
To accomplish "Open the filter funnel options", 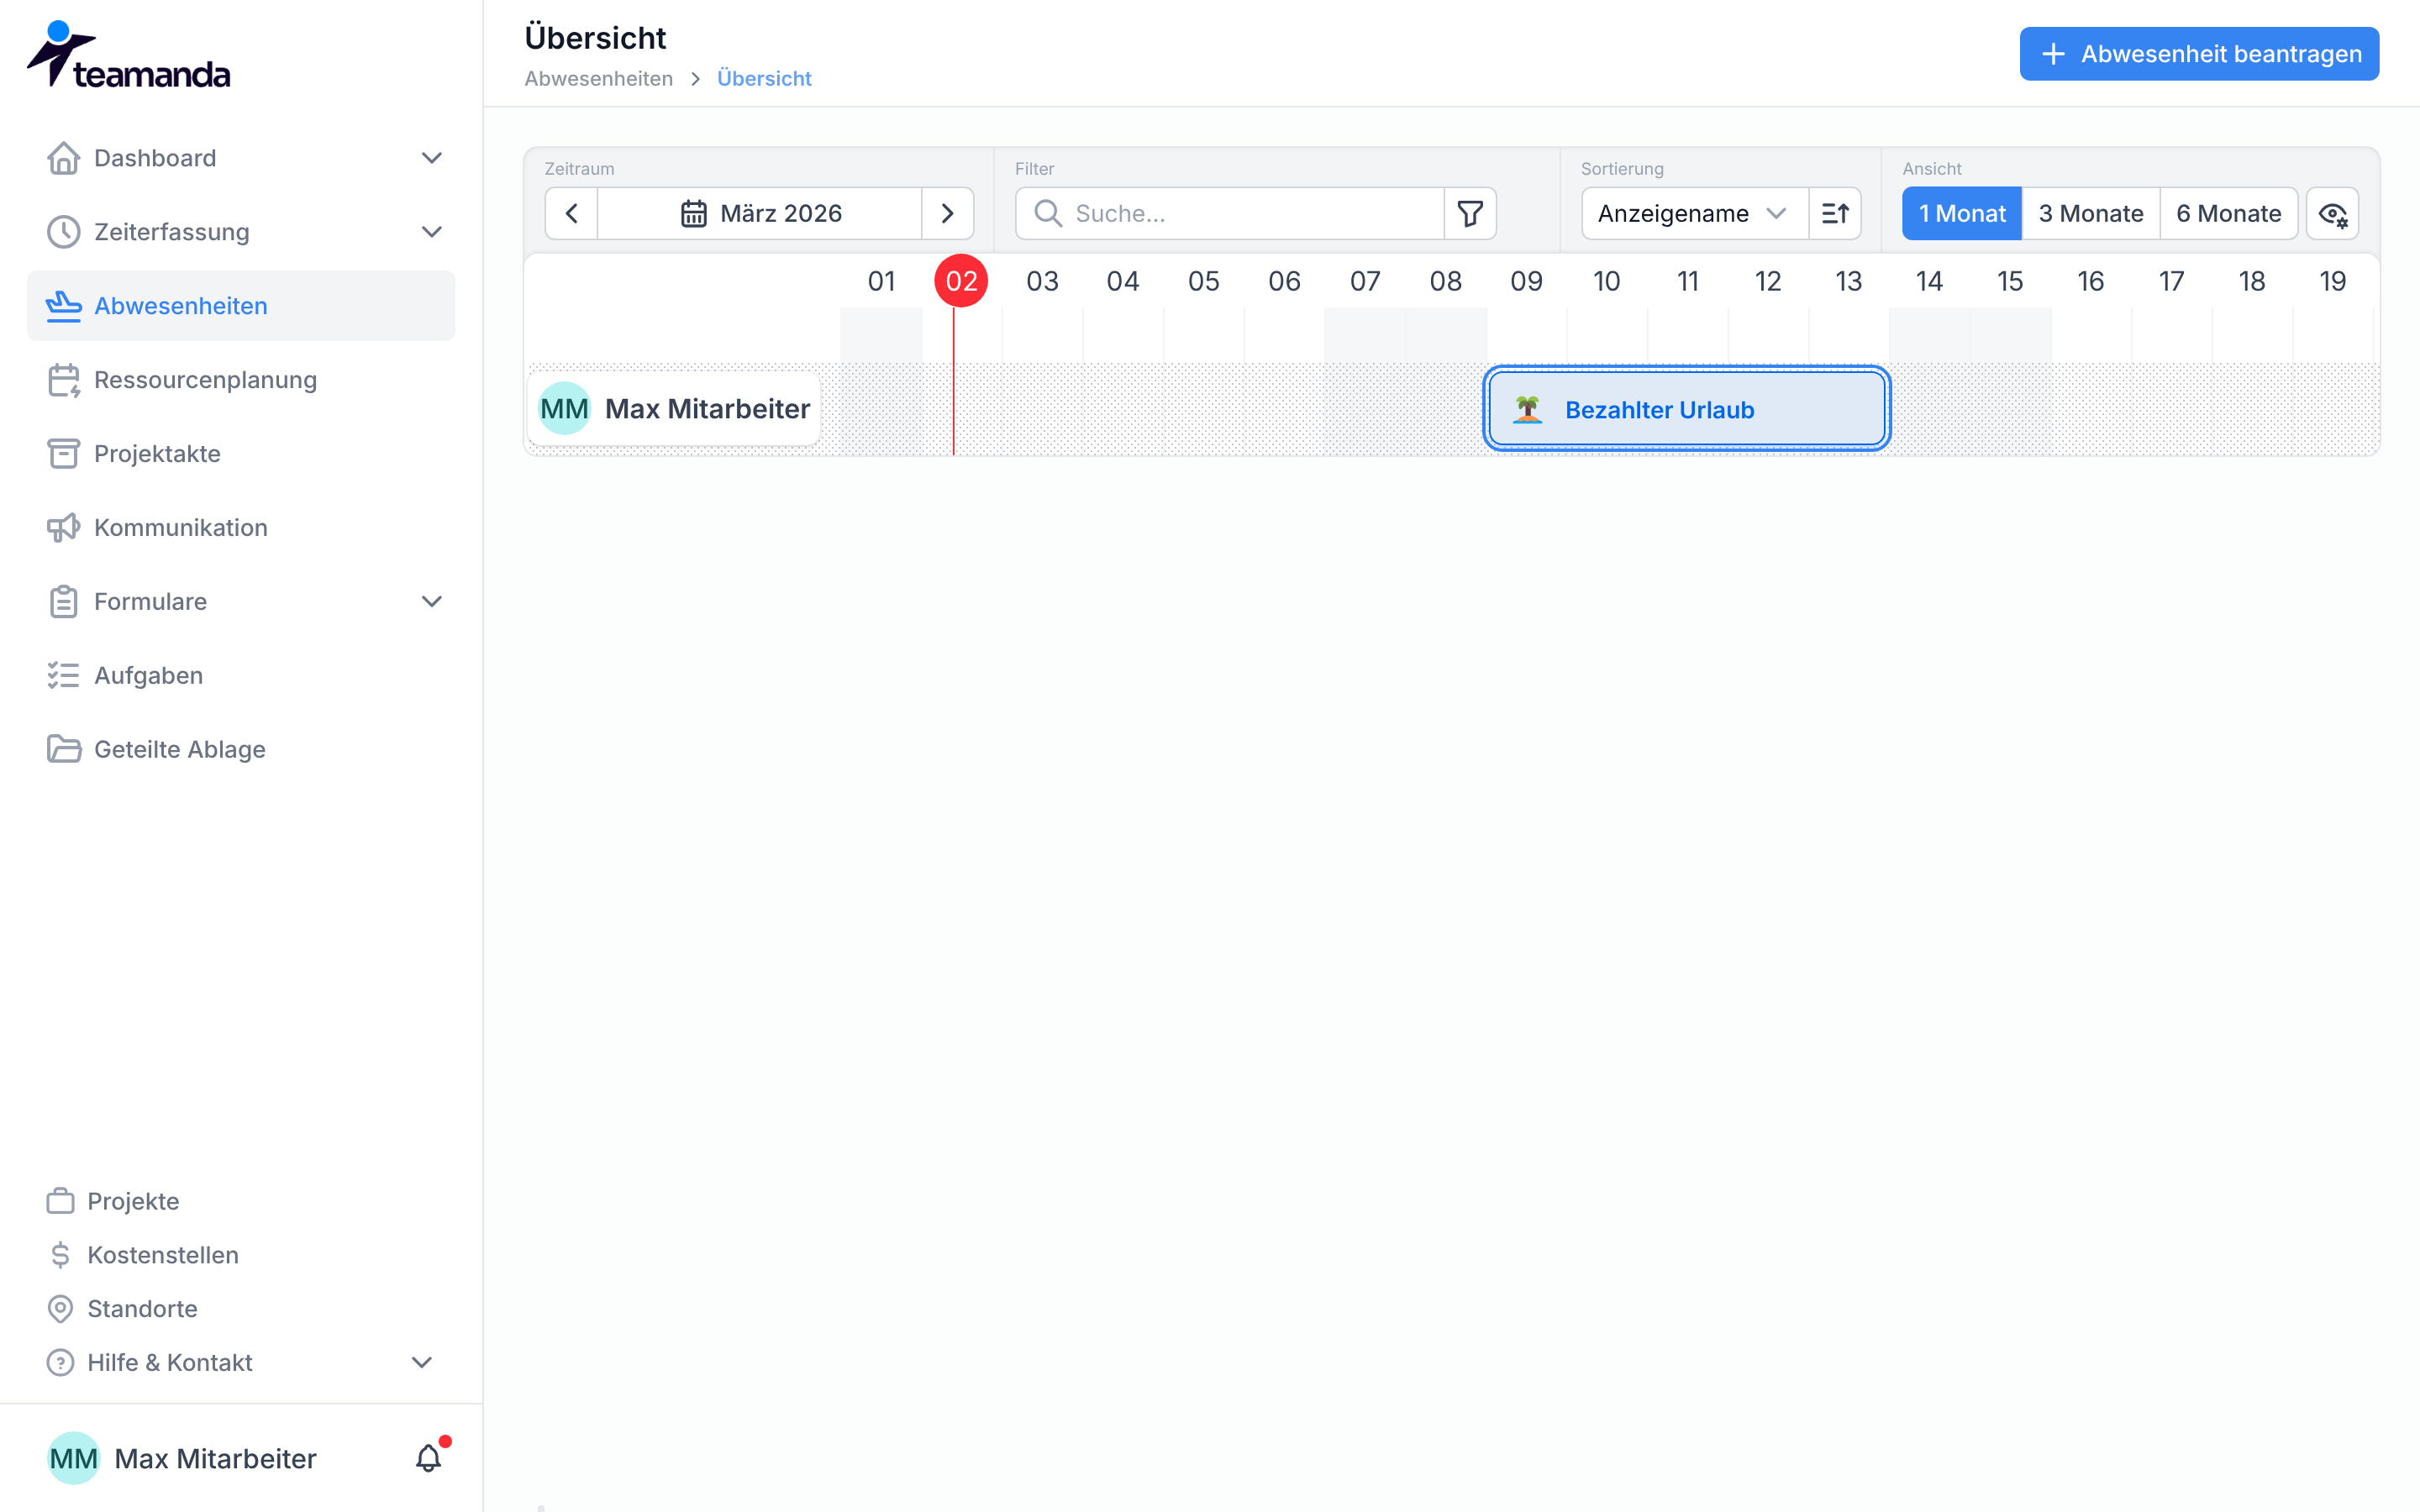I will click(x=1470, y=213).
